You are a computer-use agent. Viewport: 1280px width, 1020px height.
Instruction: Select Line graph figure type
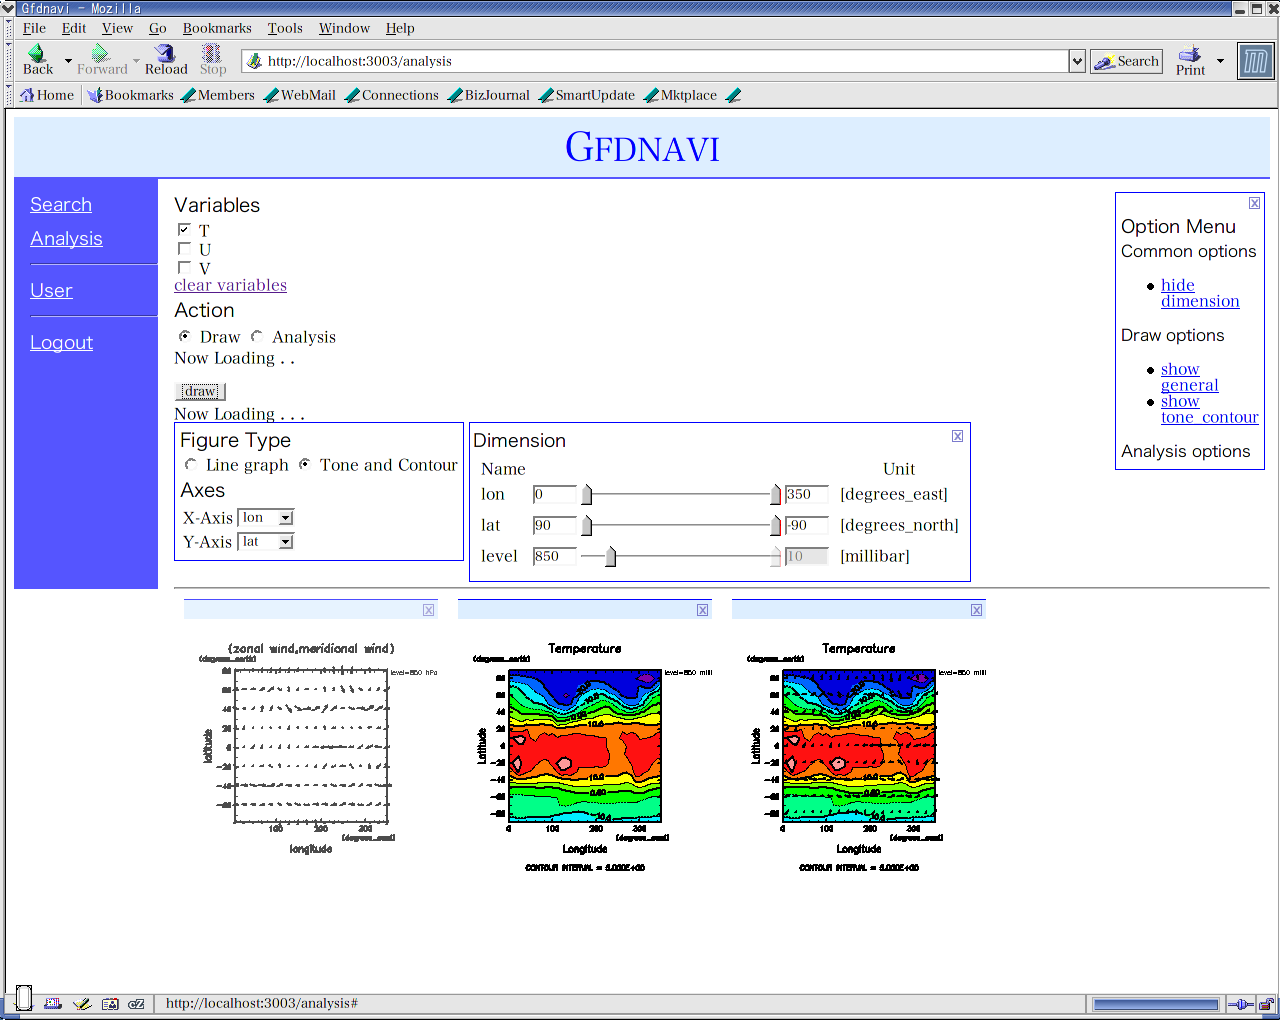(x=190, y=464)
